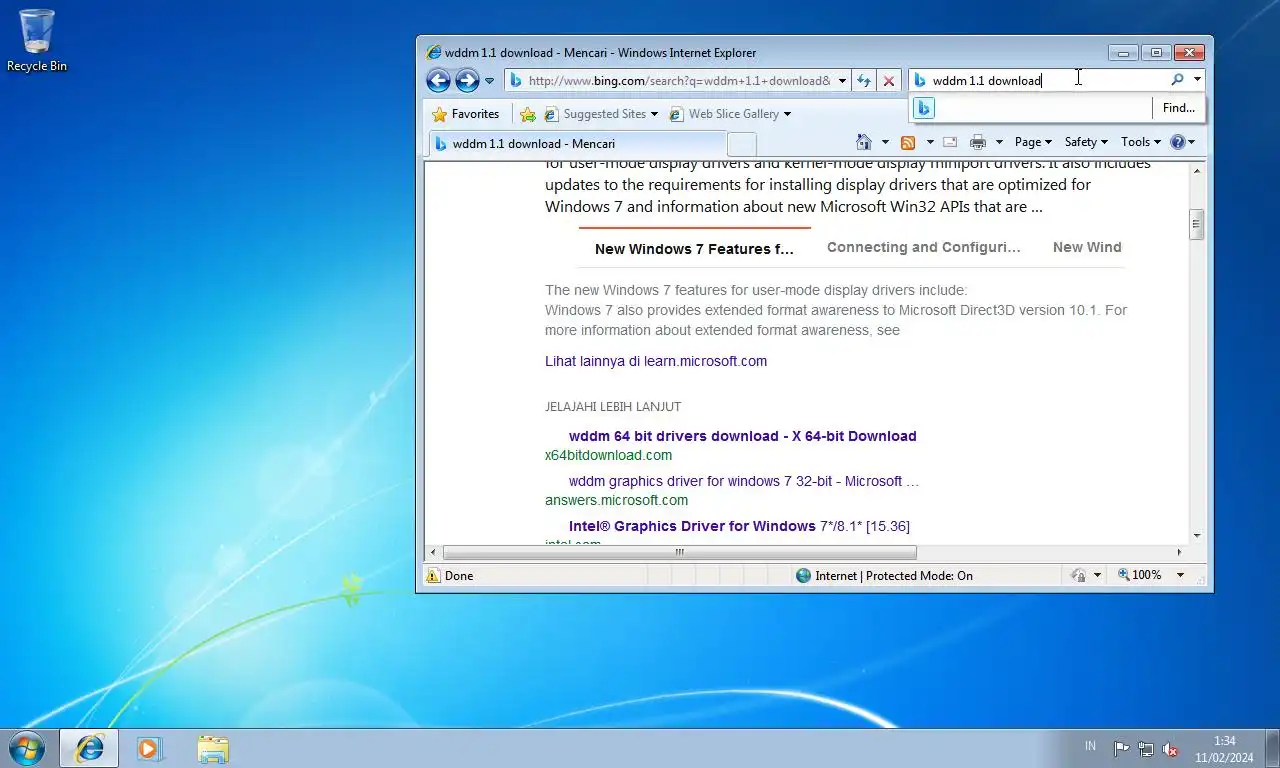
Task: Open the Recycle Bin desktop icon
Action: point(37,41)
